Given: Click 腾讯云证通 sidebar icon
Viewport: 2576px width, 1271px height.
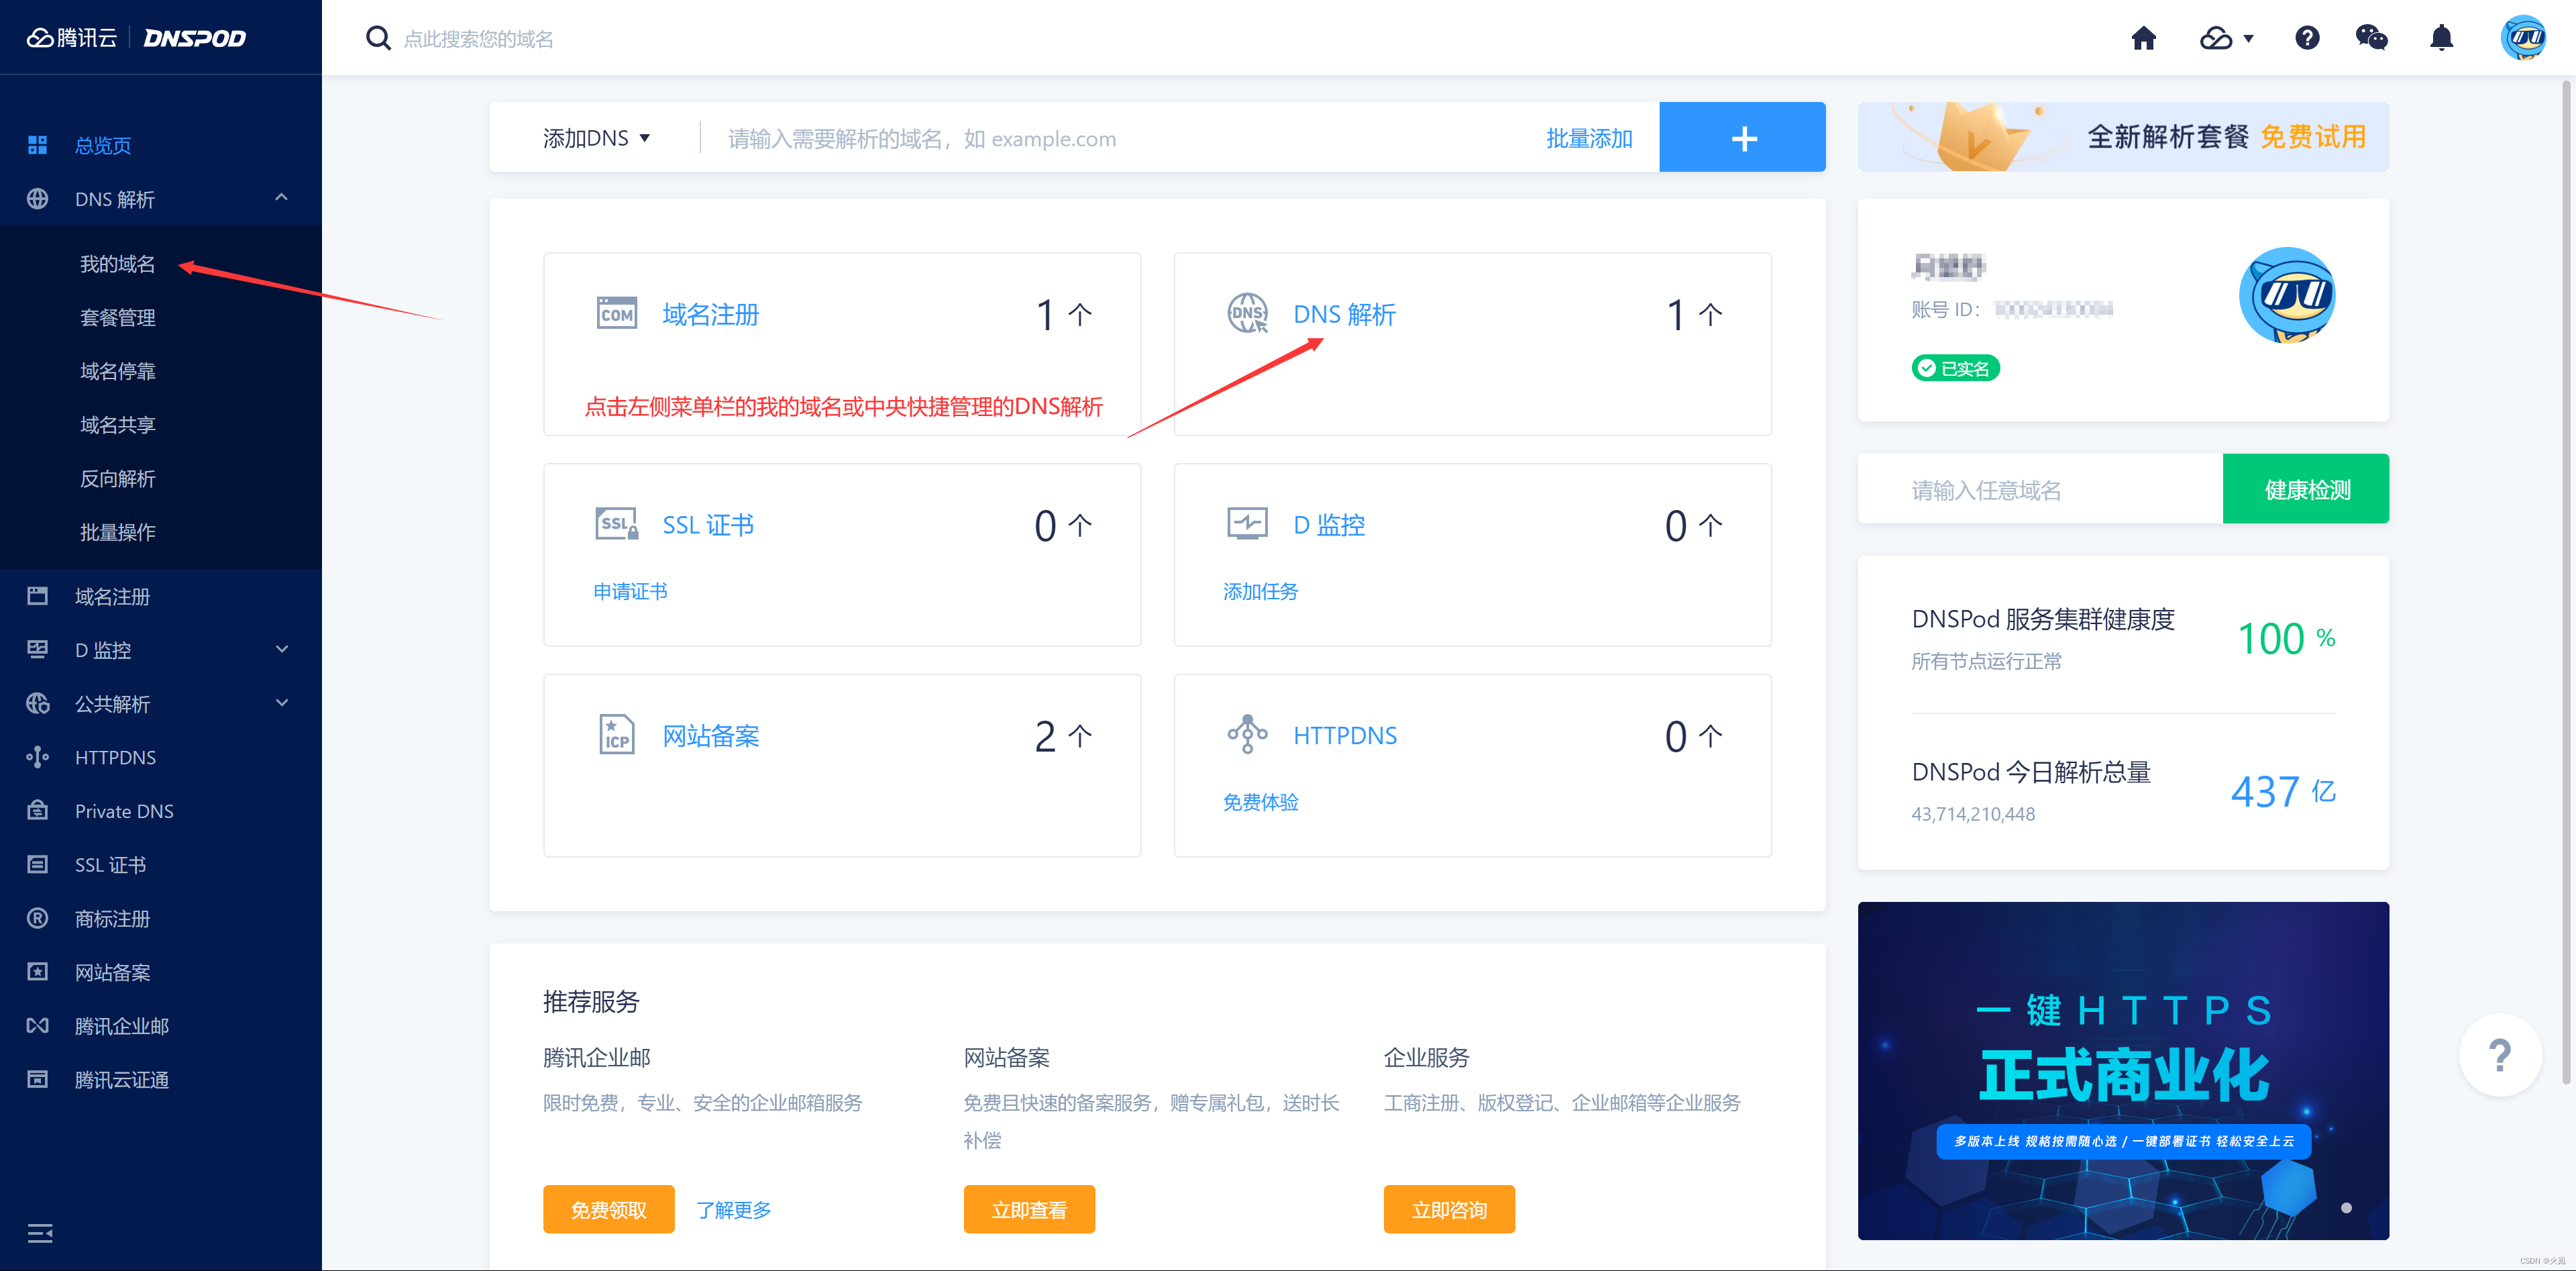Looking at the screenshot, I should click(37, 1079).
